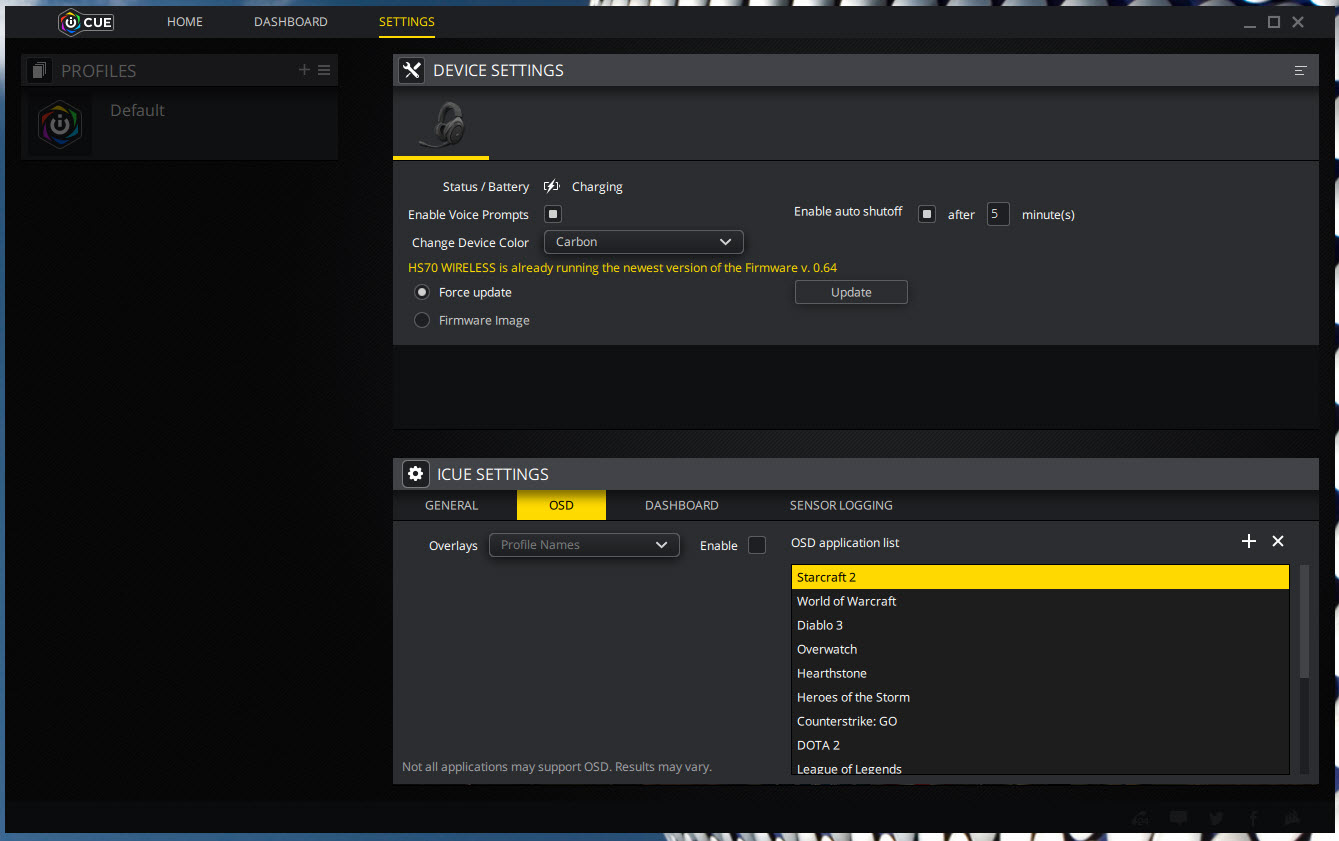Choose Overwatch from application list

[x=1040, y=649]
